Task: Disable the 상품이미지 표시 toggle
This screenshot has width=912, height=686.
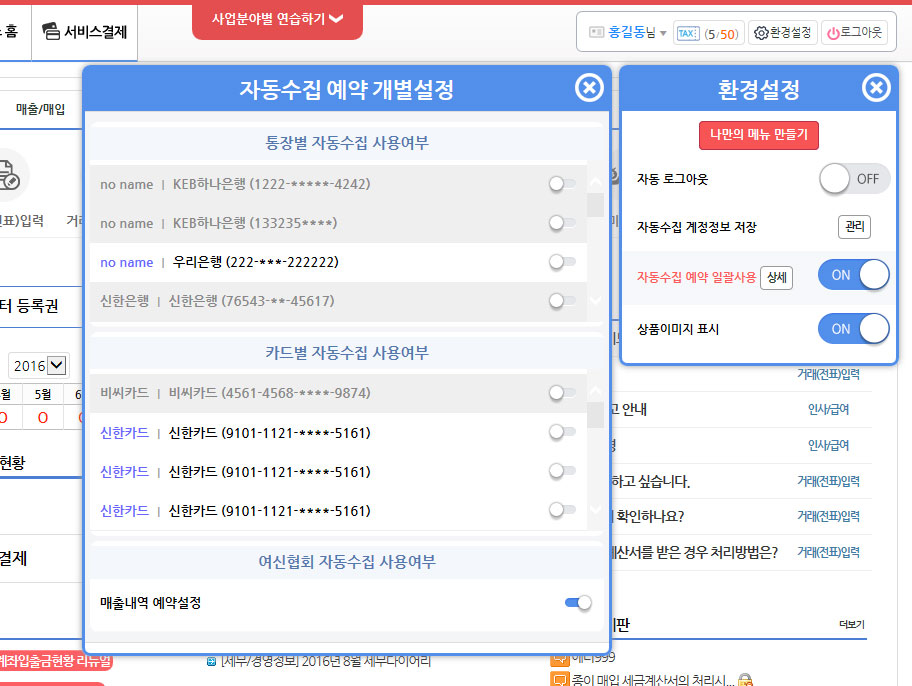Action: pyautogui.click(x=854, y=329)
